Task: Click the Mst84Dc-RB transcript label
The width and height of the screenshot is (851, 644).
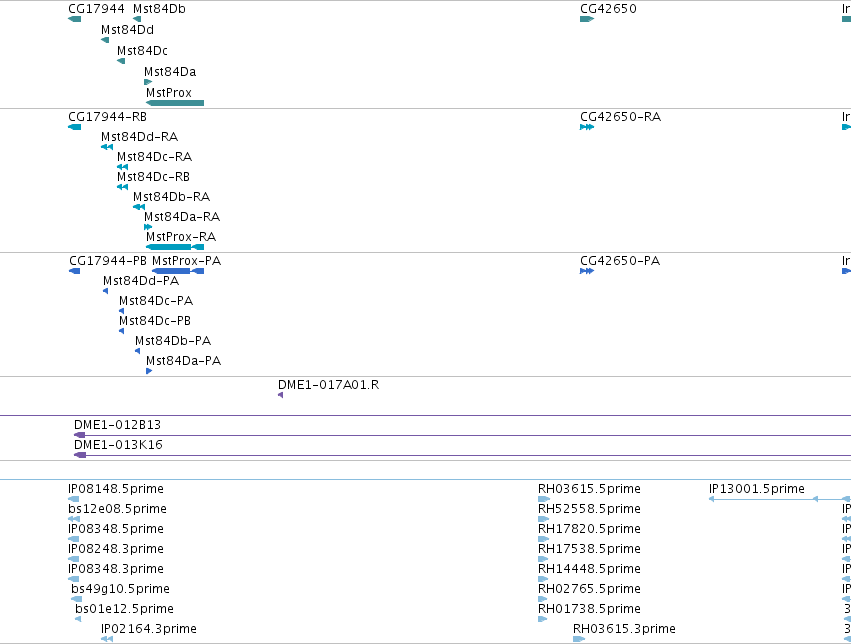Action: click(154, 177)
